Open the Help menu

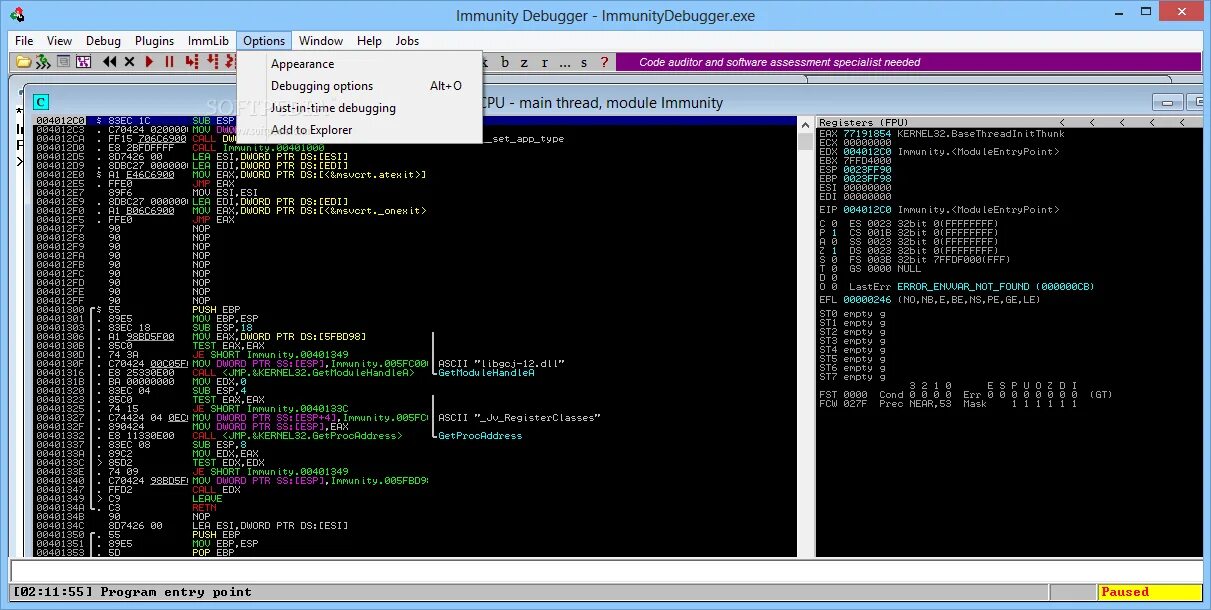click(369, 41)
